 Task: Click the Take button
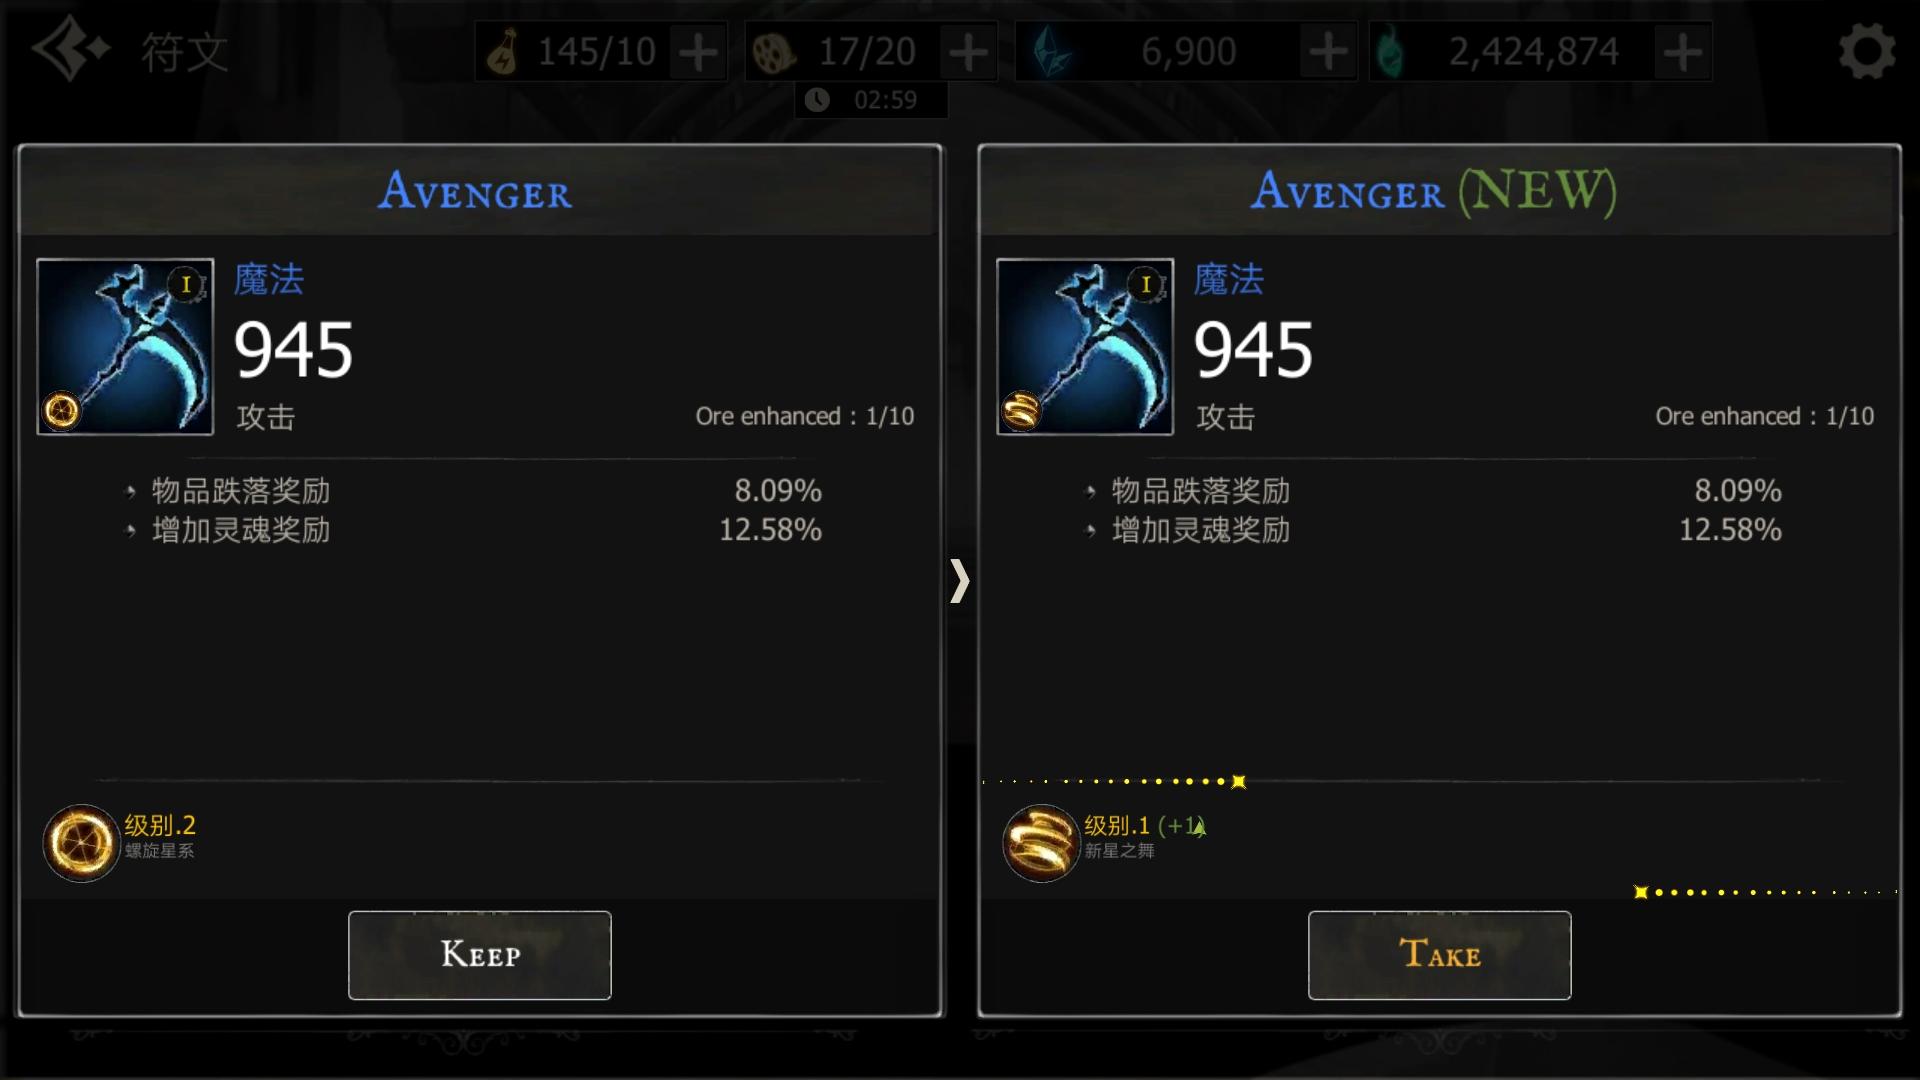click(1440, 955)
